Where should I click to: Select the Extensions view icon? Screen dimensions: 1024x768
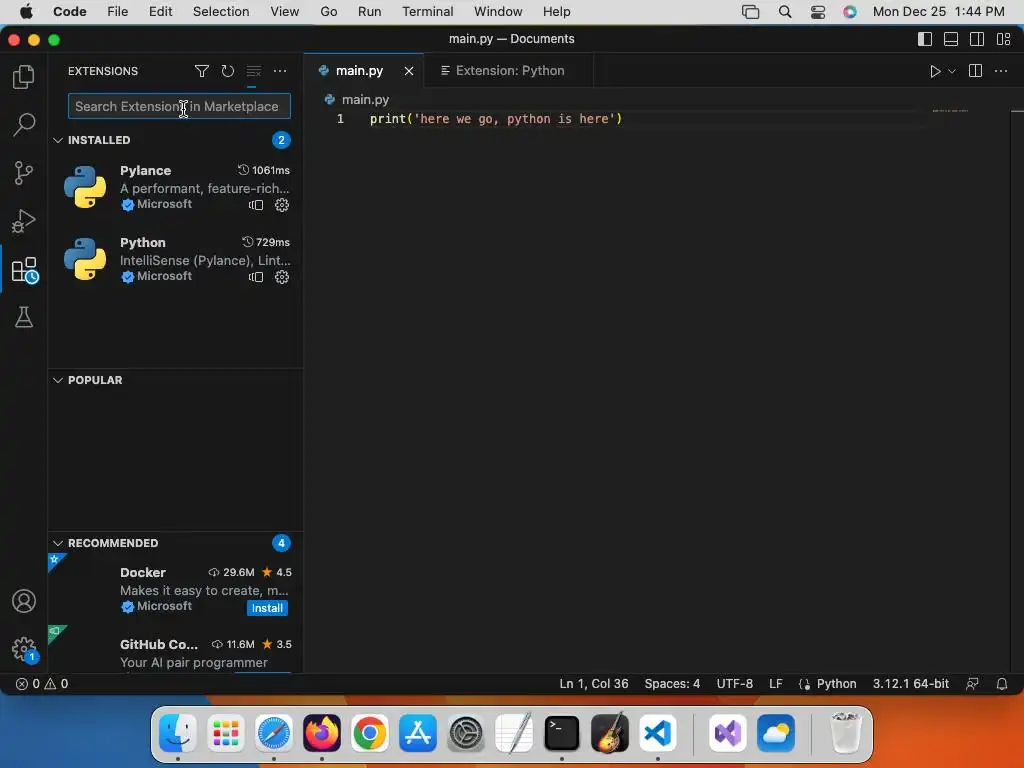[x=25, y=270]
